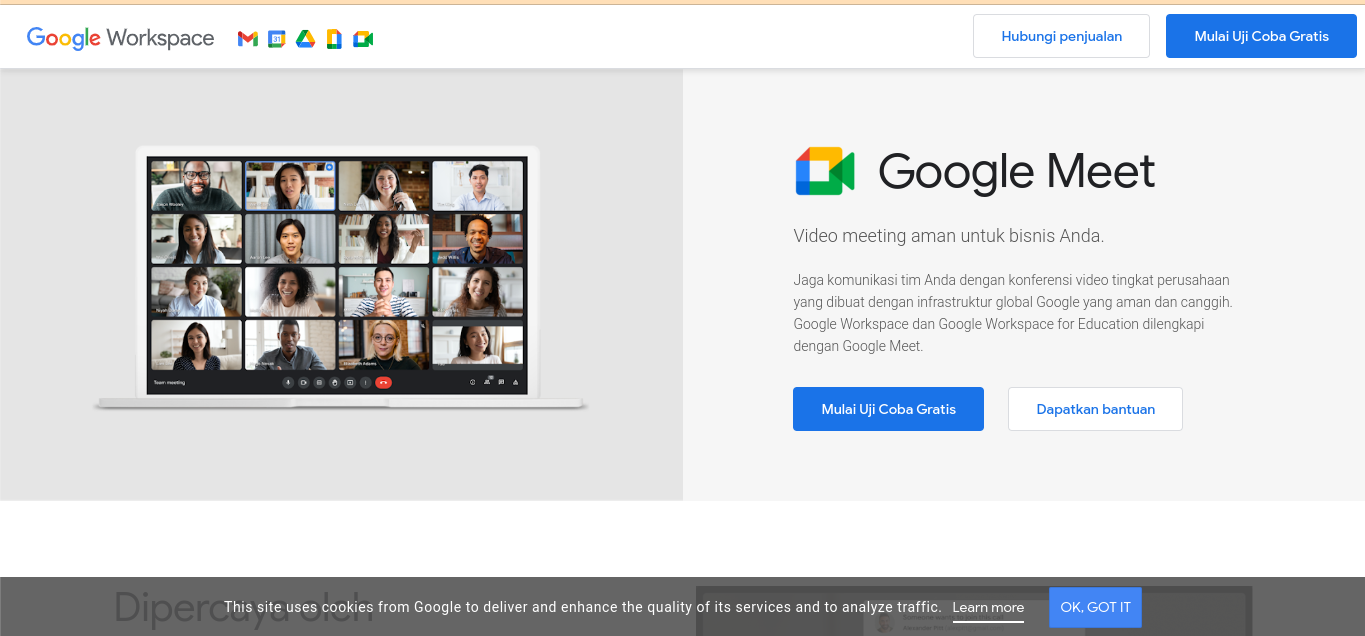Click Mulai Uji Coba Gratis in the navigation bar

(1261, 36)
